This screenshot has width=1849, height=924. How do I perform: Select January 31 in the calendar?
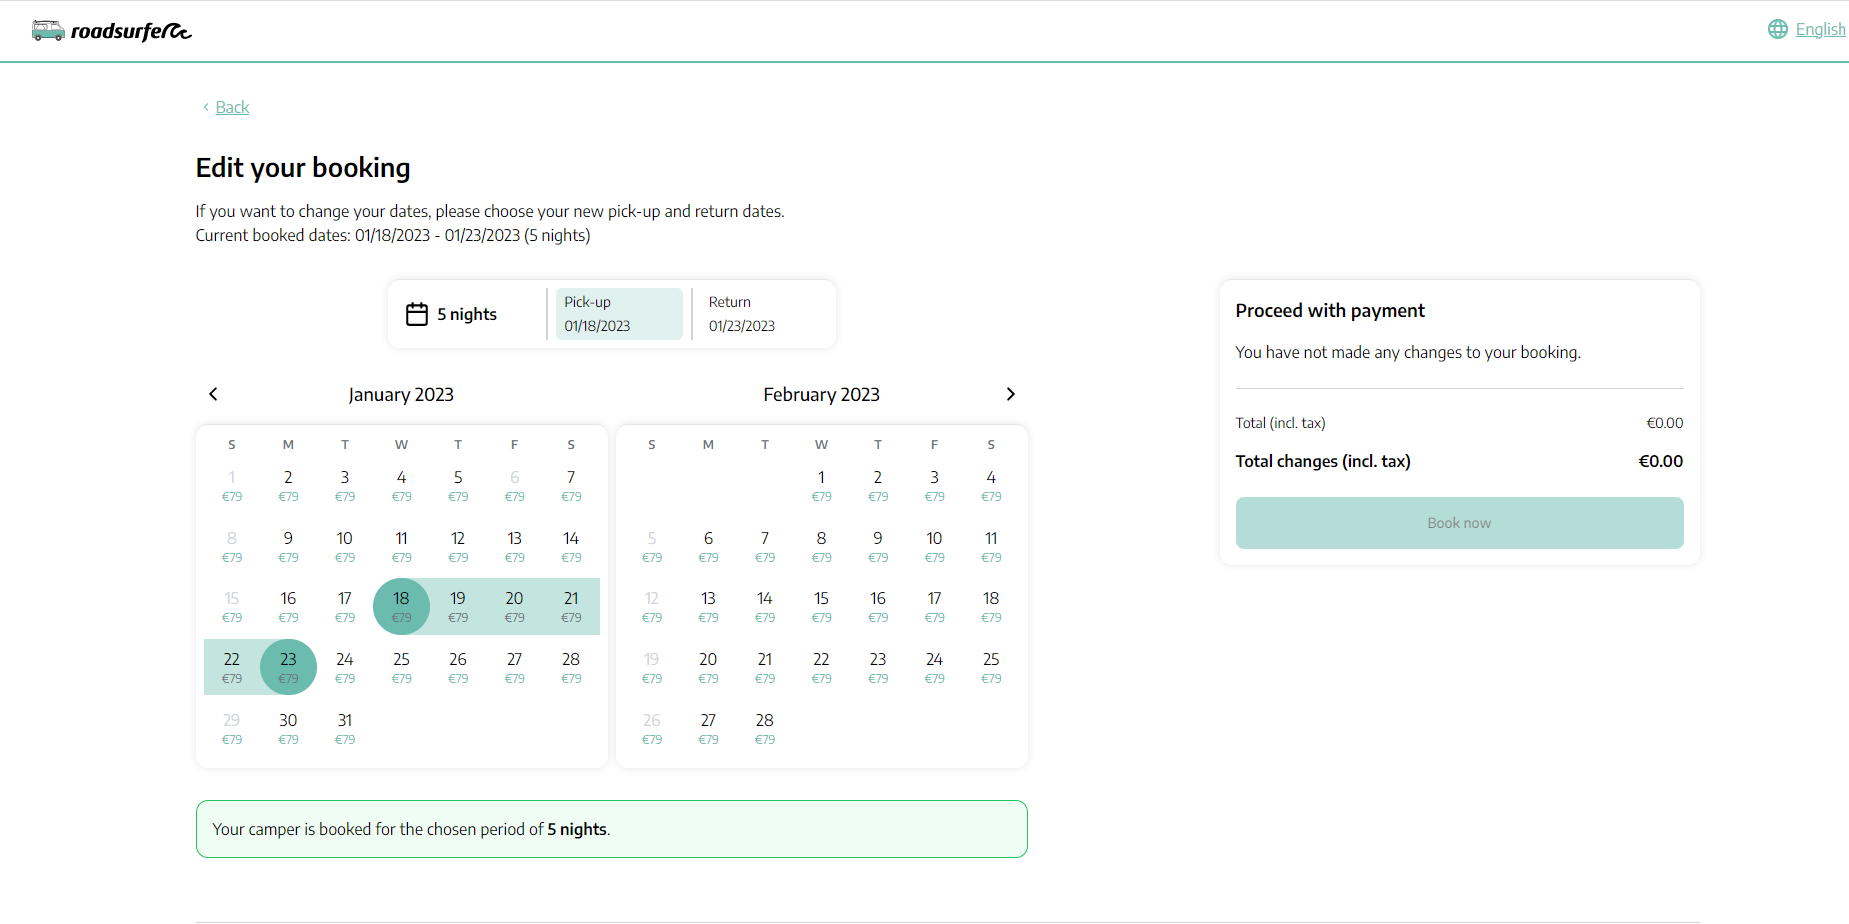[345, 728]
